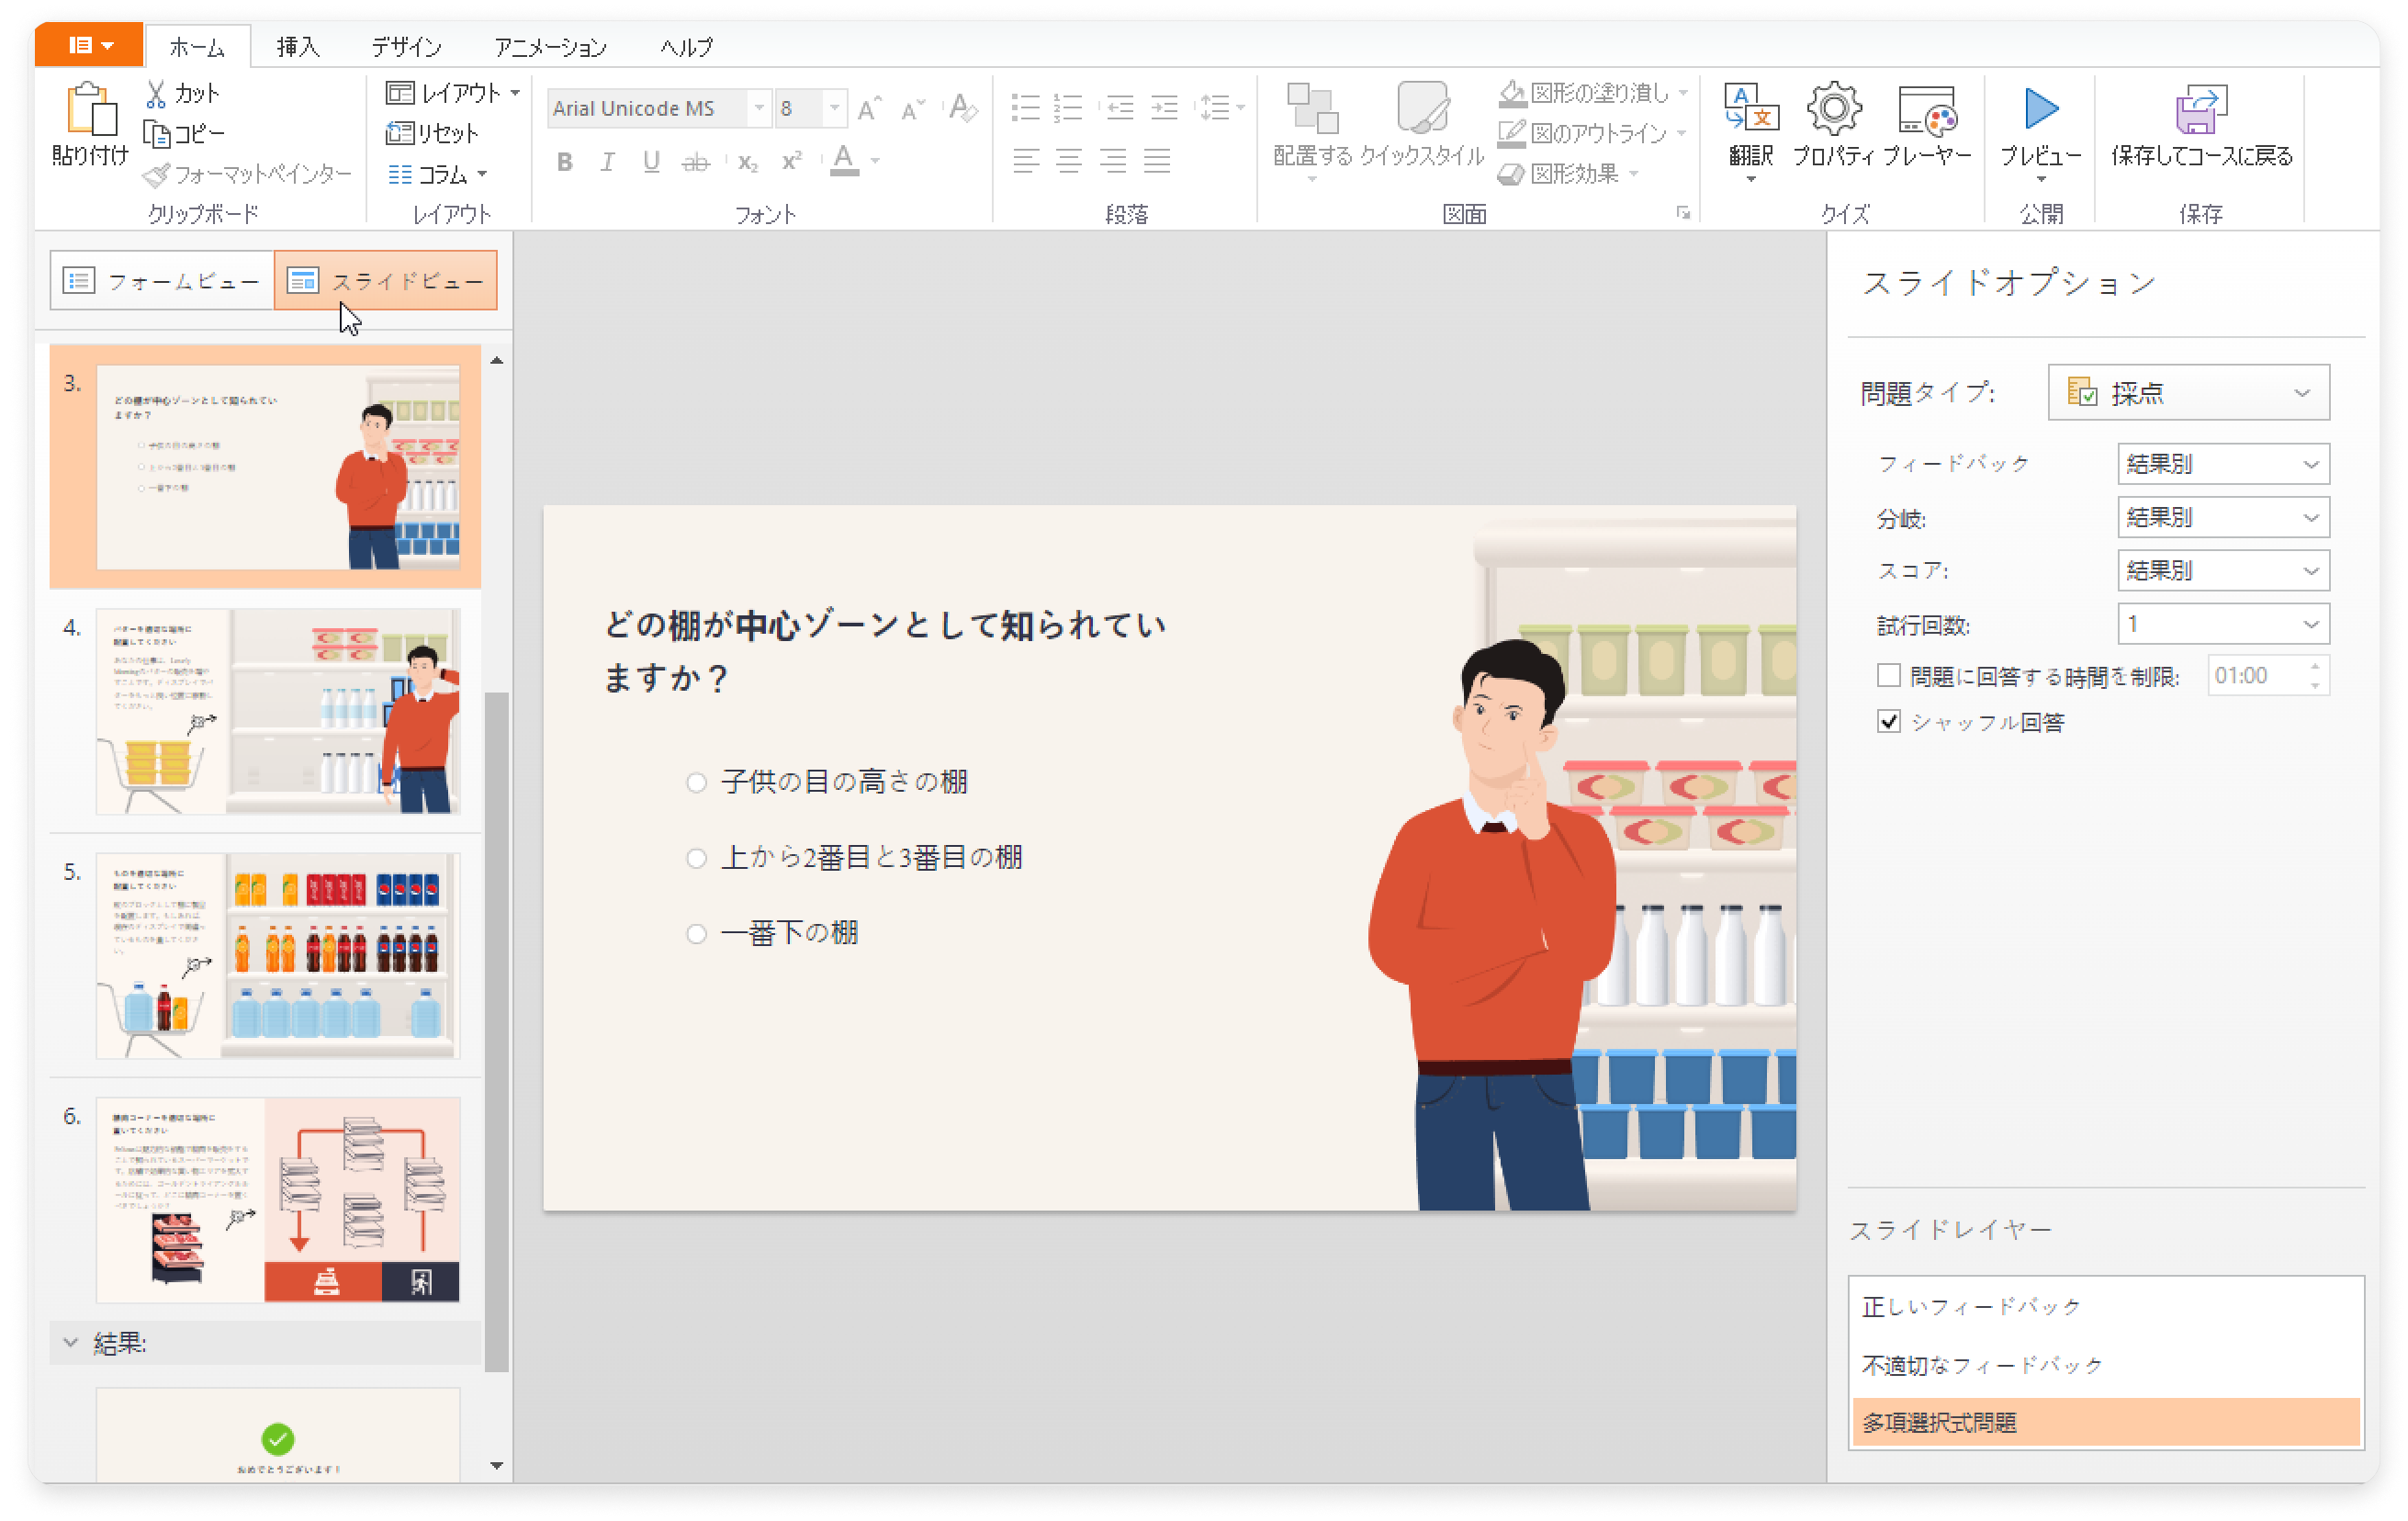Justify paragraph text
Screen dimensions: 2408x1521
(x=1157, y=160)
